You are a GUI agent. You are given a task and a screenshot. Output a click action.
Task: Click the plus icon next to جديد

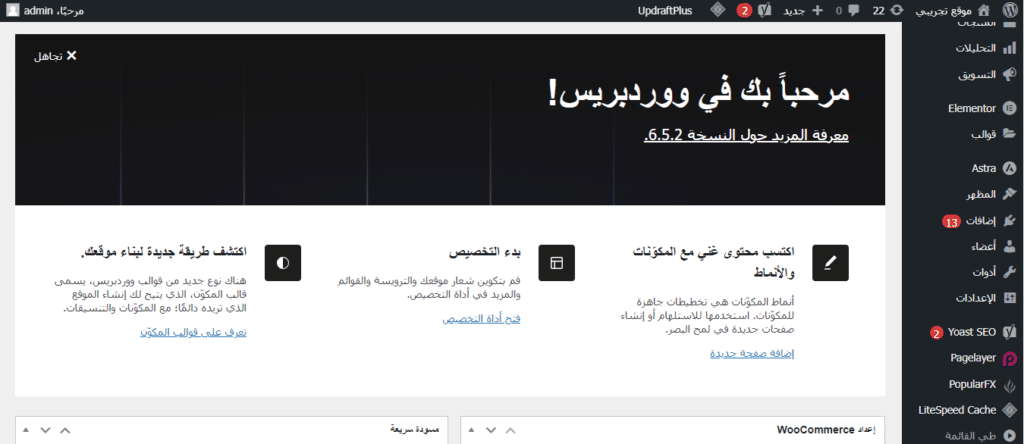[x=817, y=11]
